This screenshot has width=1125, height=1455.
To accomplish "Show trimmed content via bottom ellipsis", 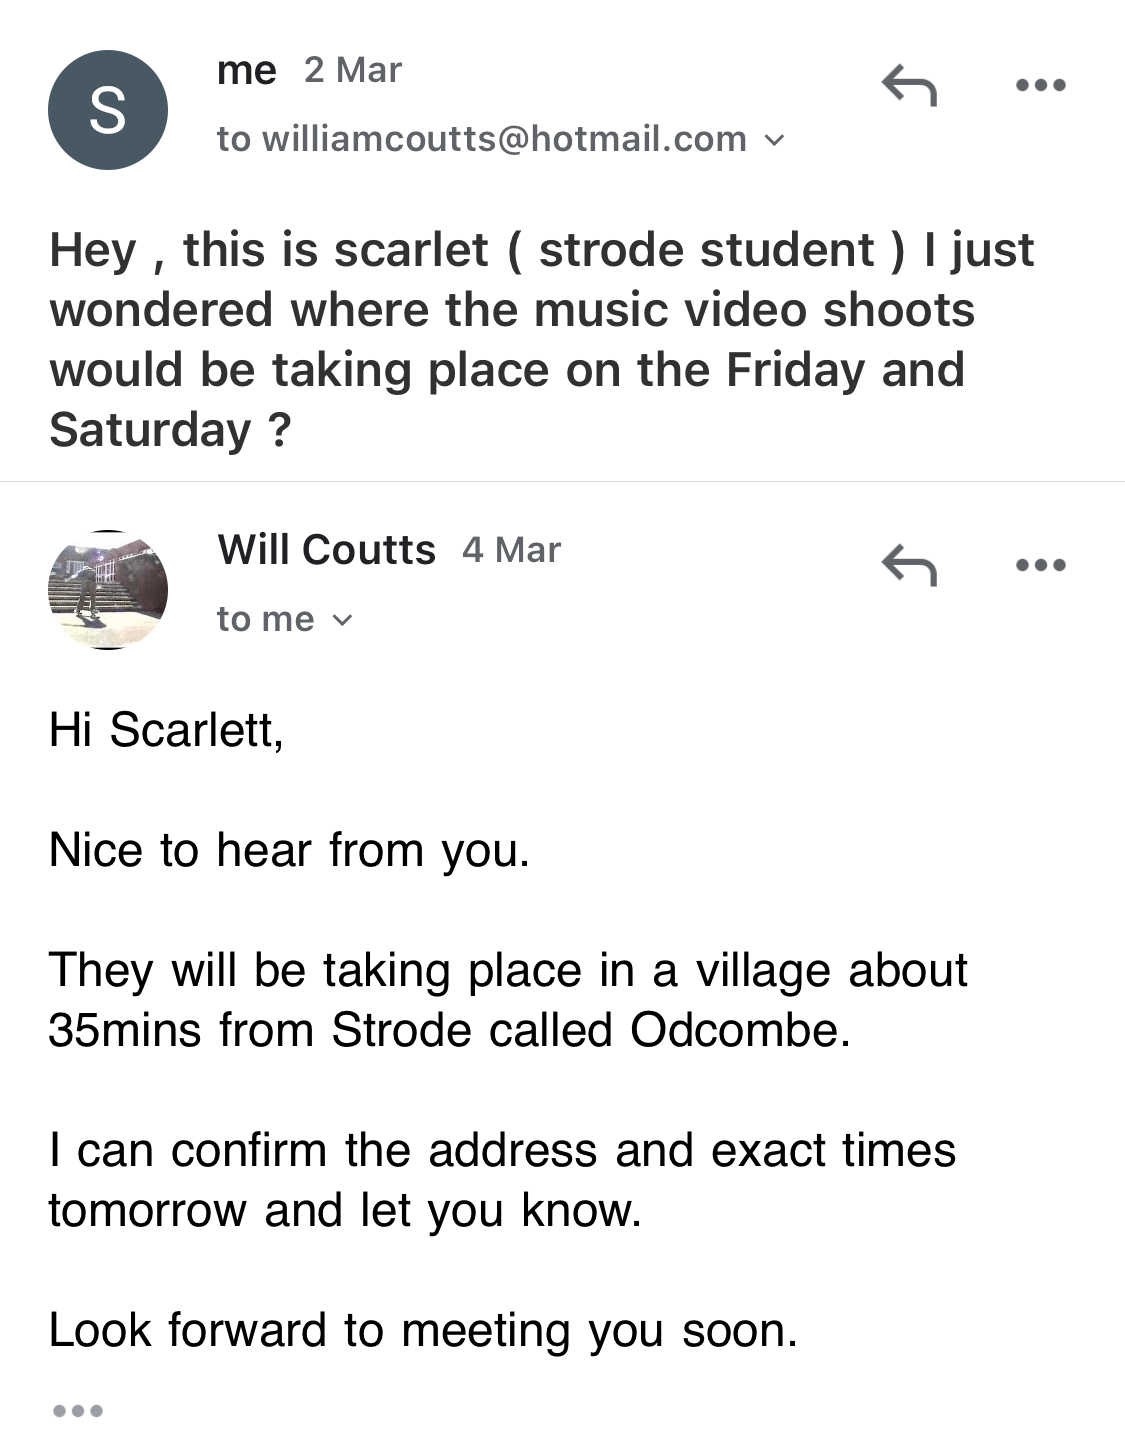I will pos(78,1411).
